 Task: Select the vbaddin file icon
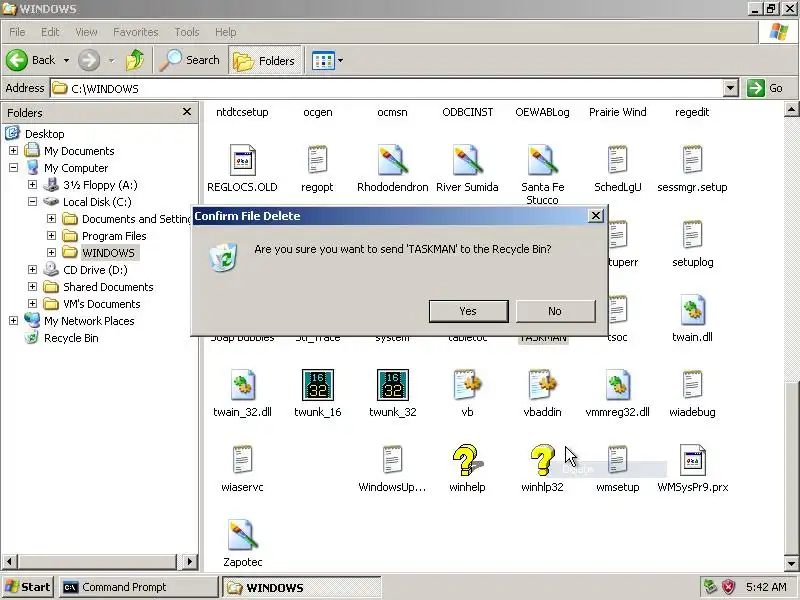tap(542, 385)
